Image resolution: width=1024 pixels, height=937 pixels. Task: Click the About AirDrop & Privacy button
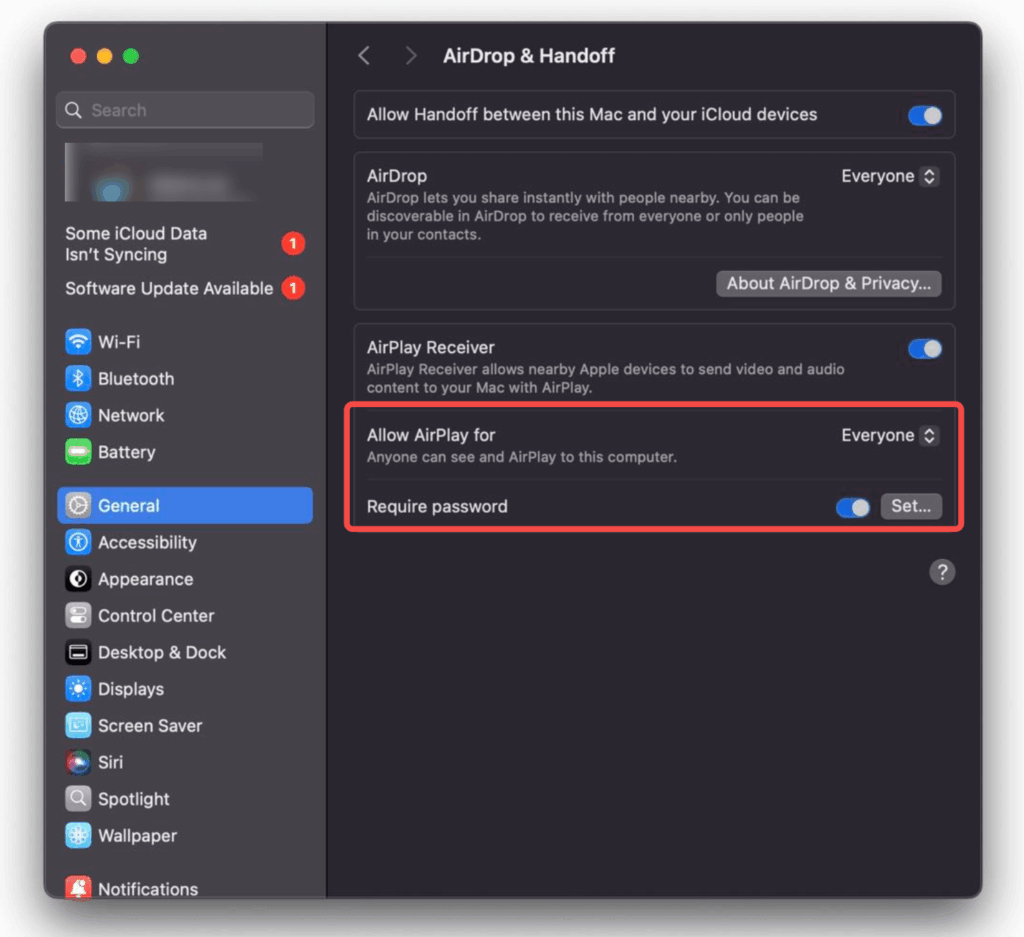(828, 284)
